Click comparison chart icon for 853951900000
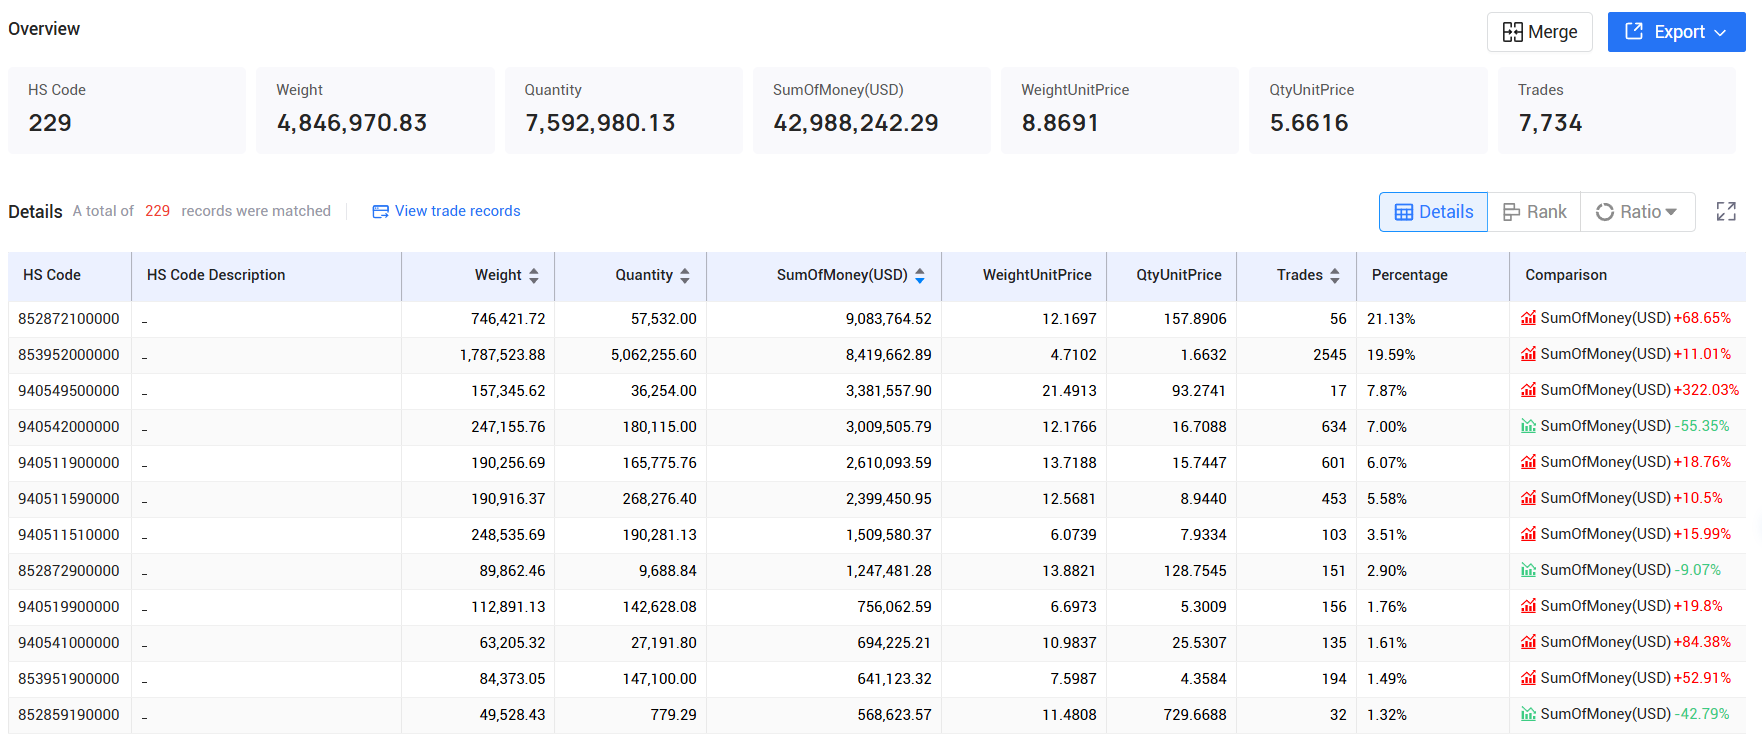The width and height of the screenshot is (1762, 734). [x=1528, y=678]
